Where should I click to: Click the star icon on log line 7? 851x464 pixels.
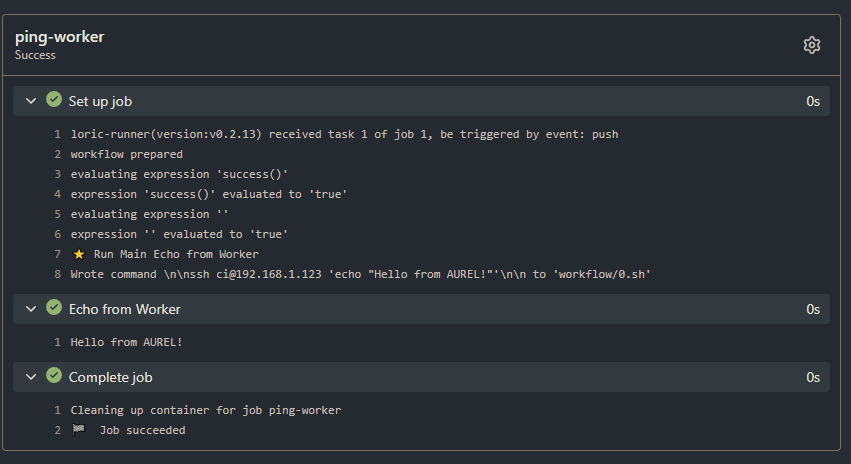point(79,254)
